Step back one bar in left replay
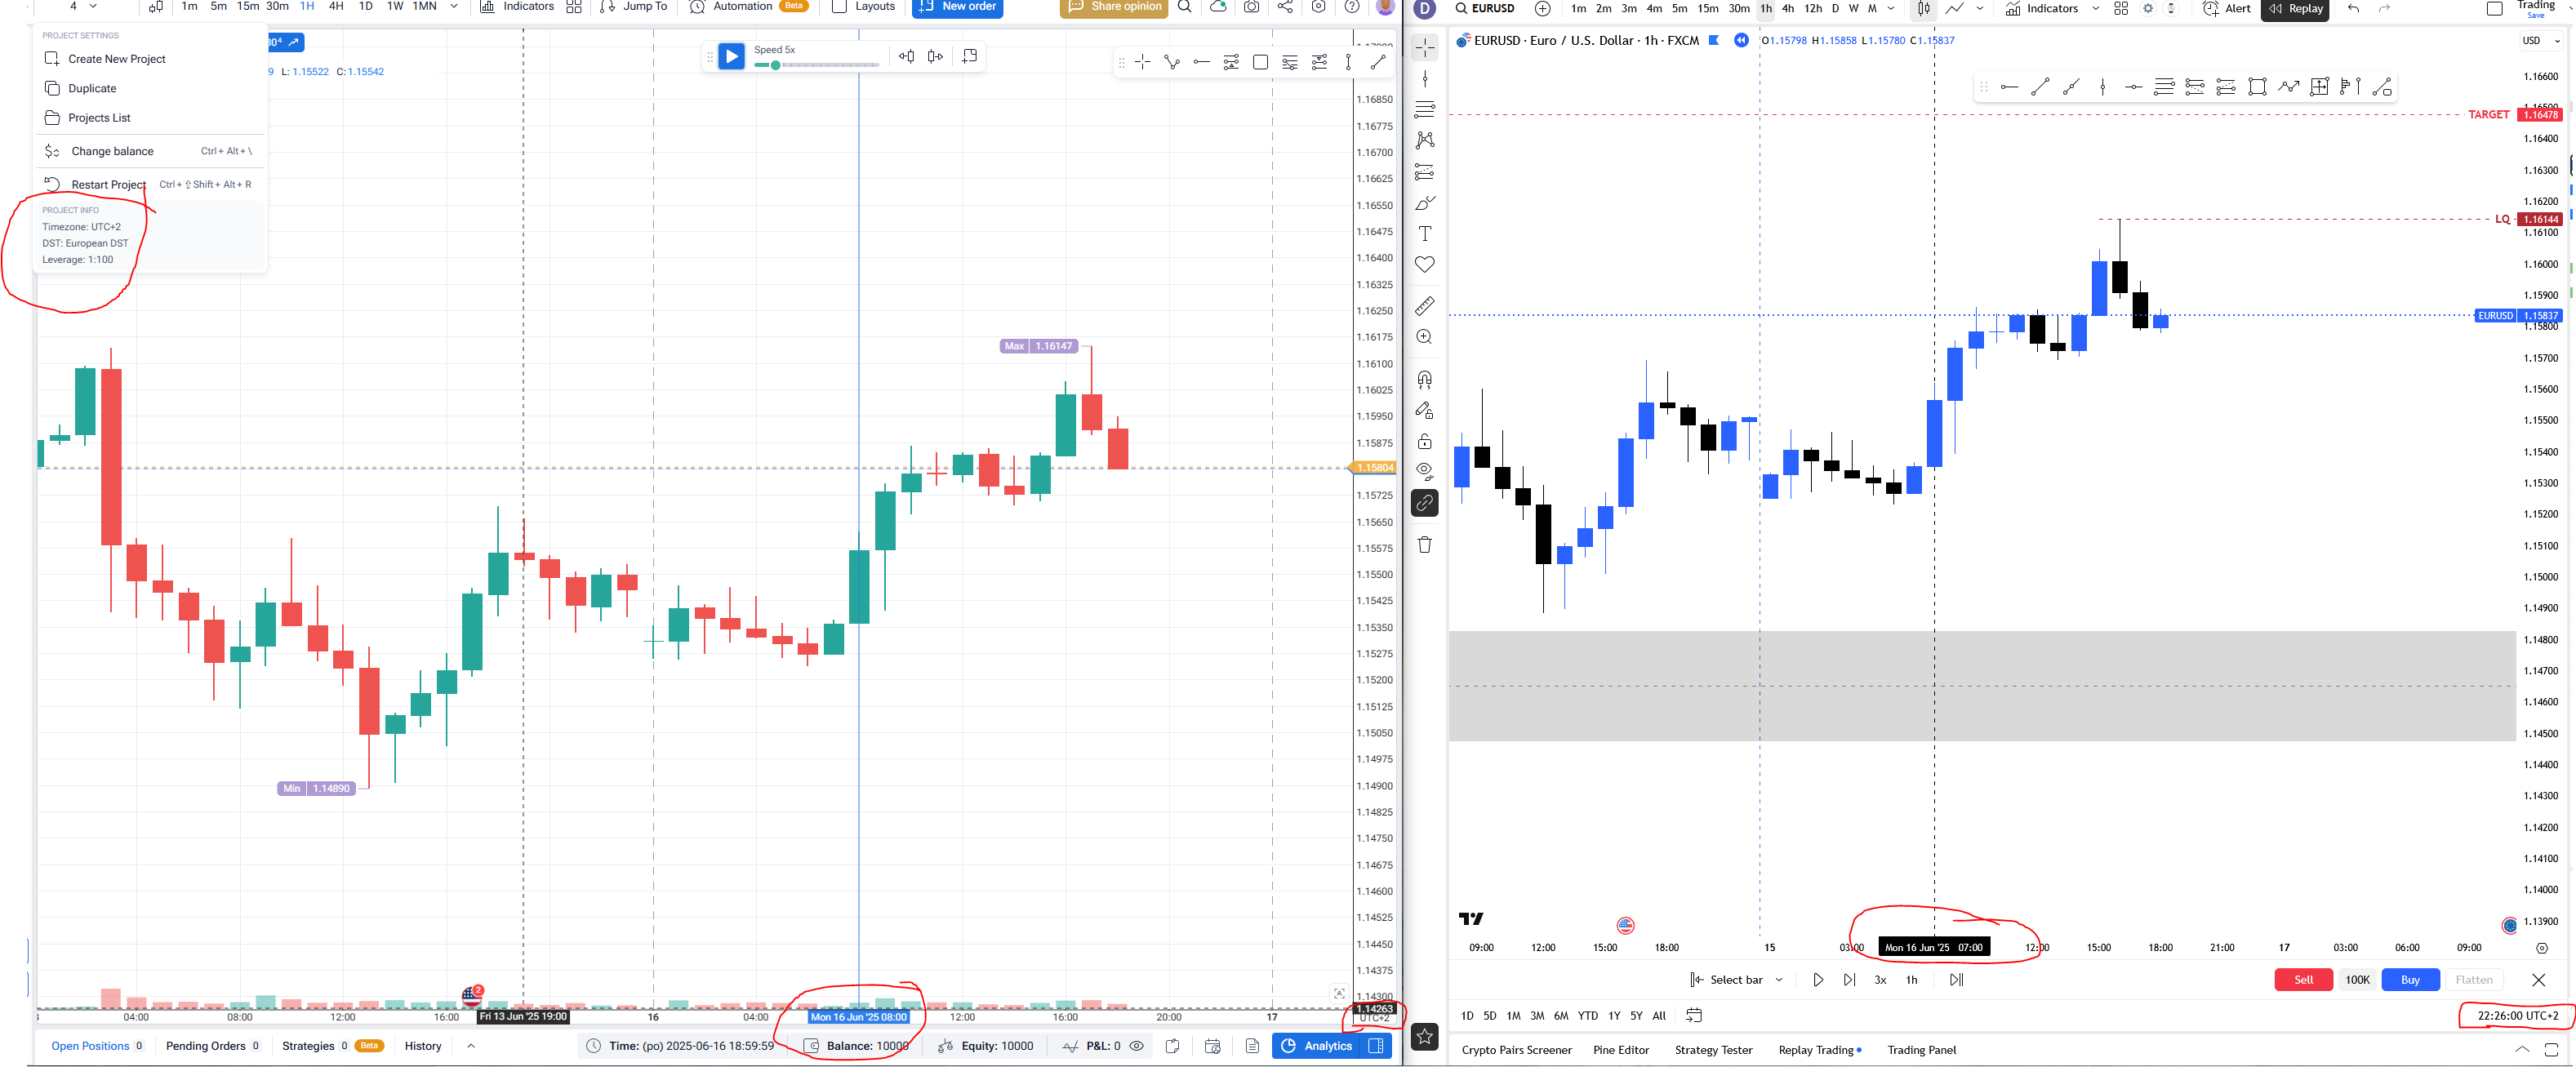The image size is (2576, 1067). pyautogui.click(x=906, y=56)
